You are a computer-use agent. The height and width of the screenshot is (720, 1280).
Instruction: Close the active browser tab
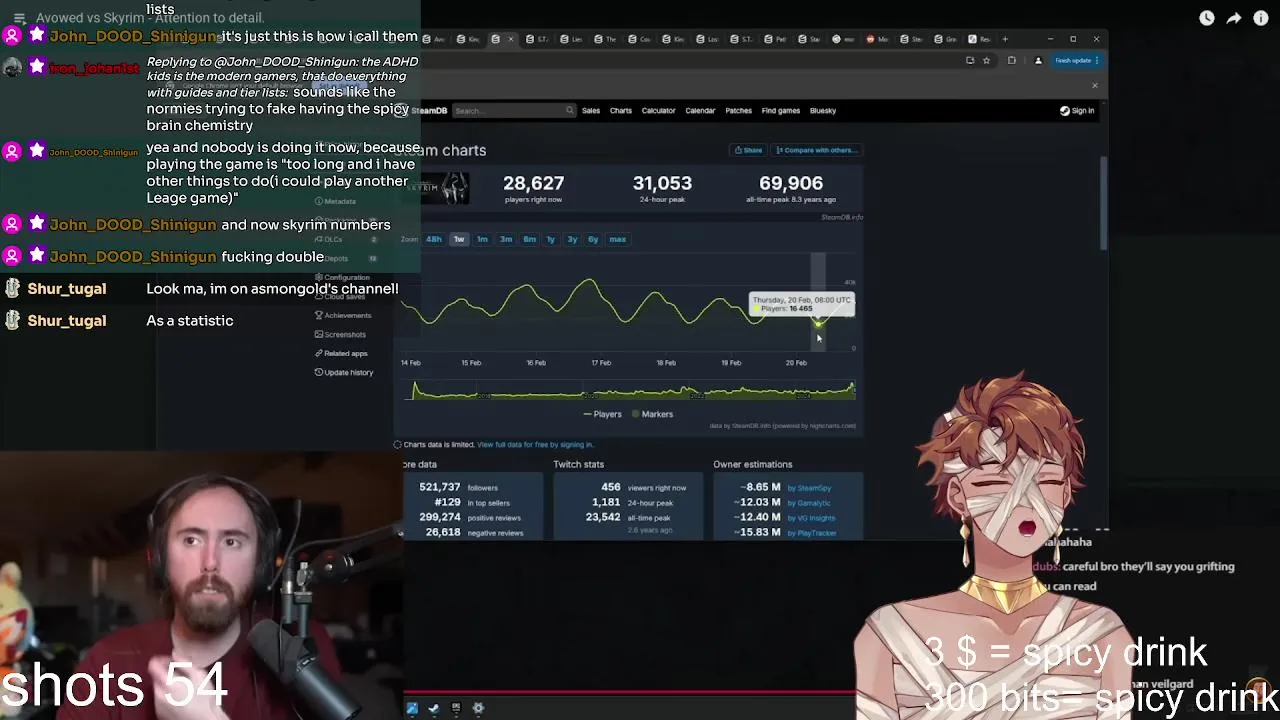point(511,39)
